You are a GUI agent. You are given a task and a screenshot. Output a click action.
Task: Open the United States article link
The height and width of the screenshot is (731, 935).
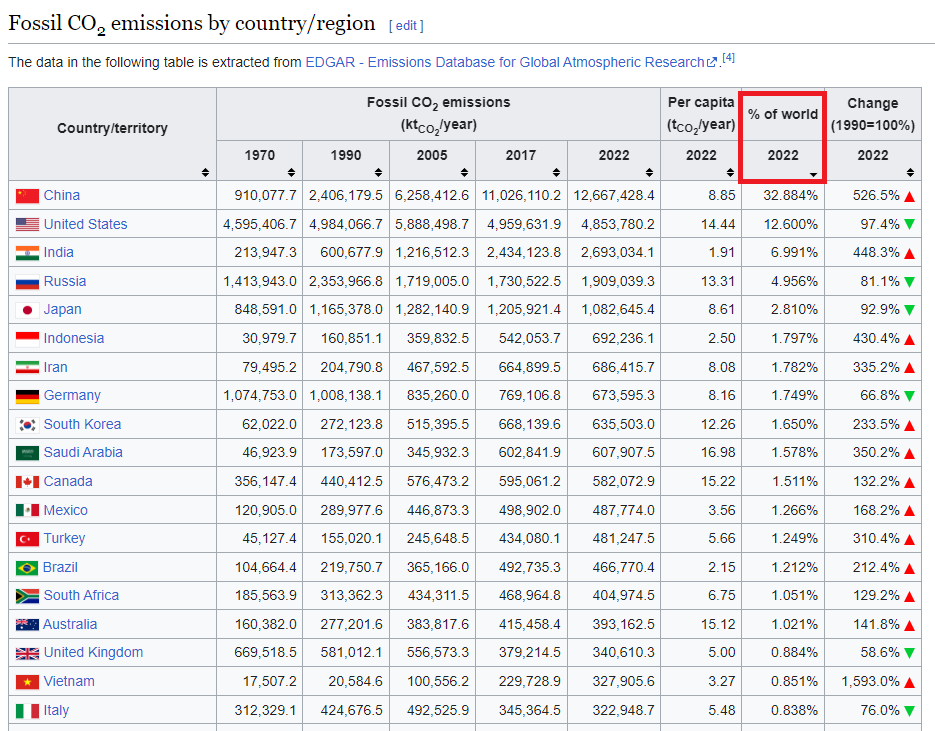(x=85, y=224)
